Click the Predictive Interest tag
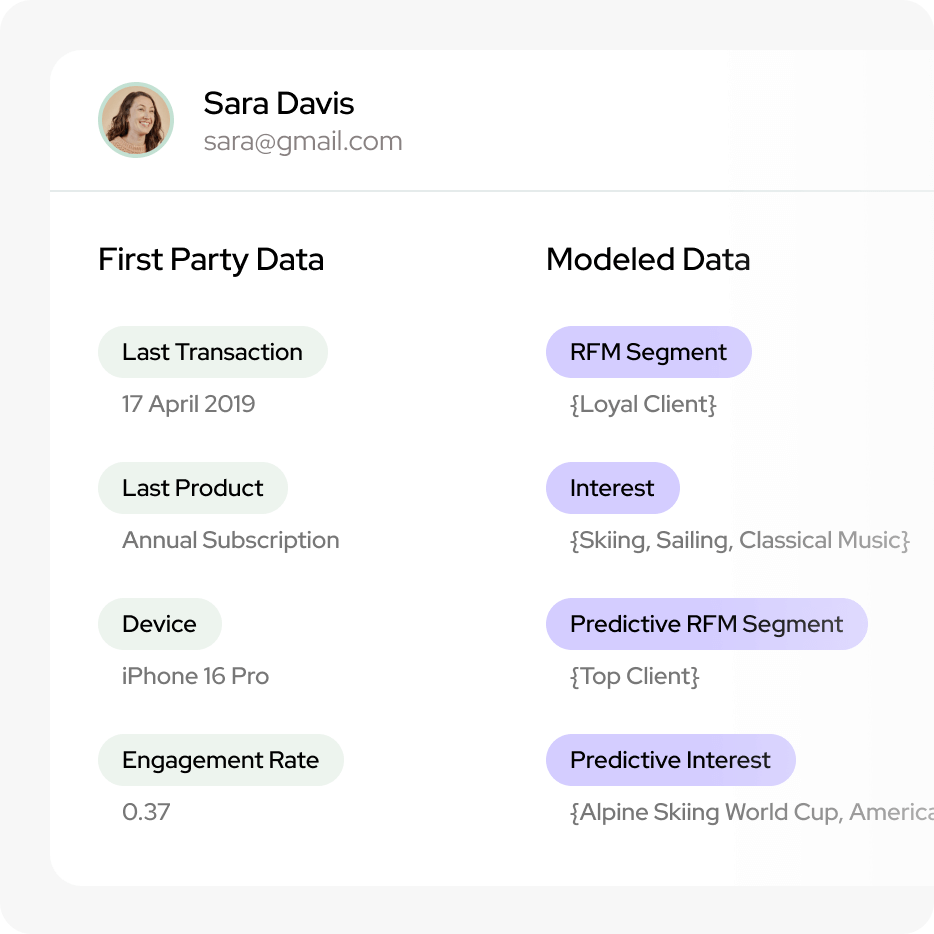 (670, 760)
